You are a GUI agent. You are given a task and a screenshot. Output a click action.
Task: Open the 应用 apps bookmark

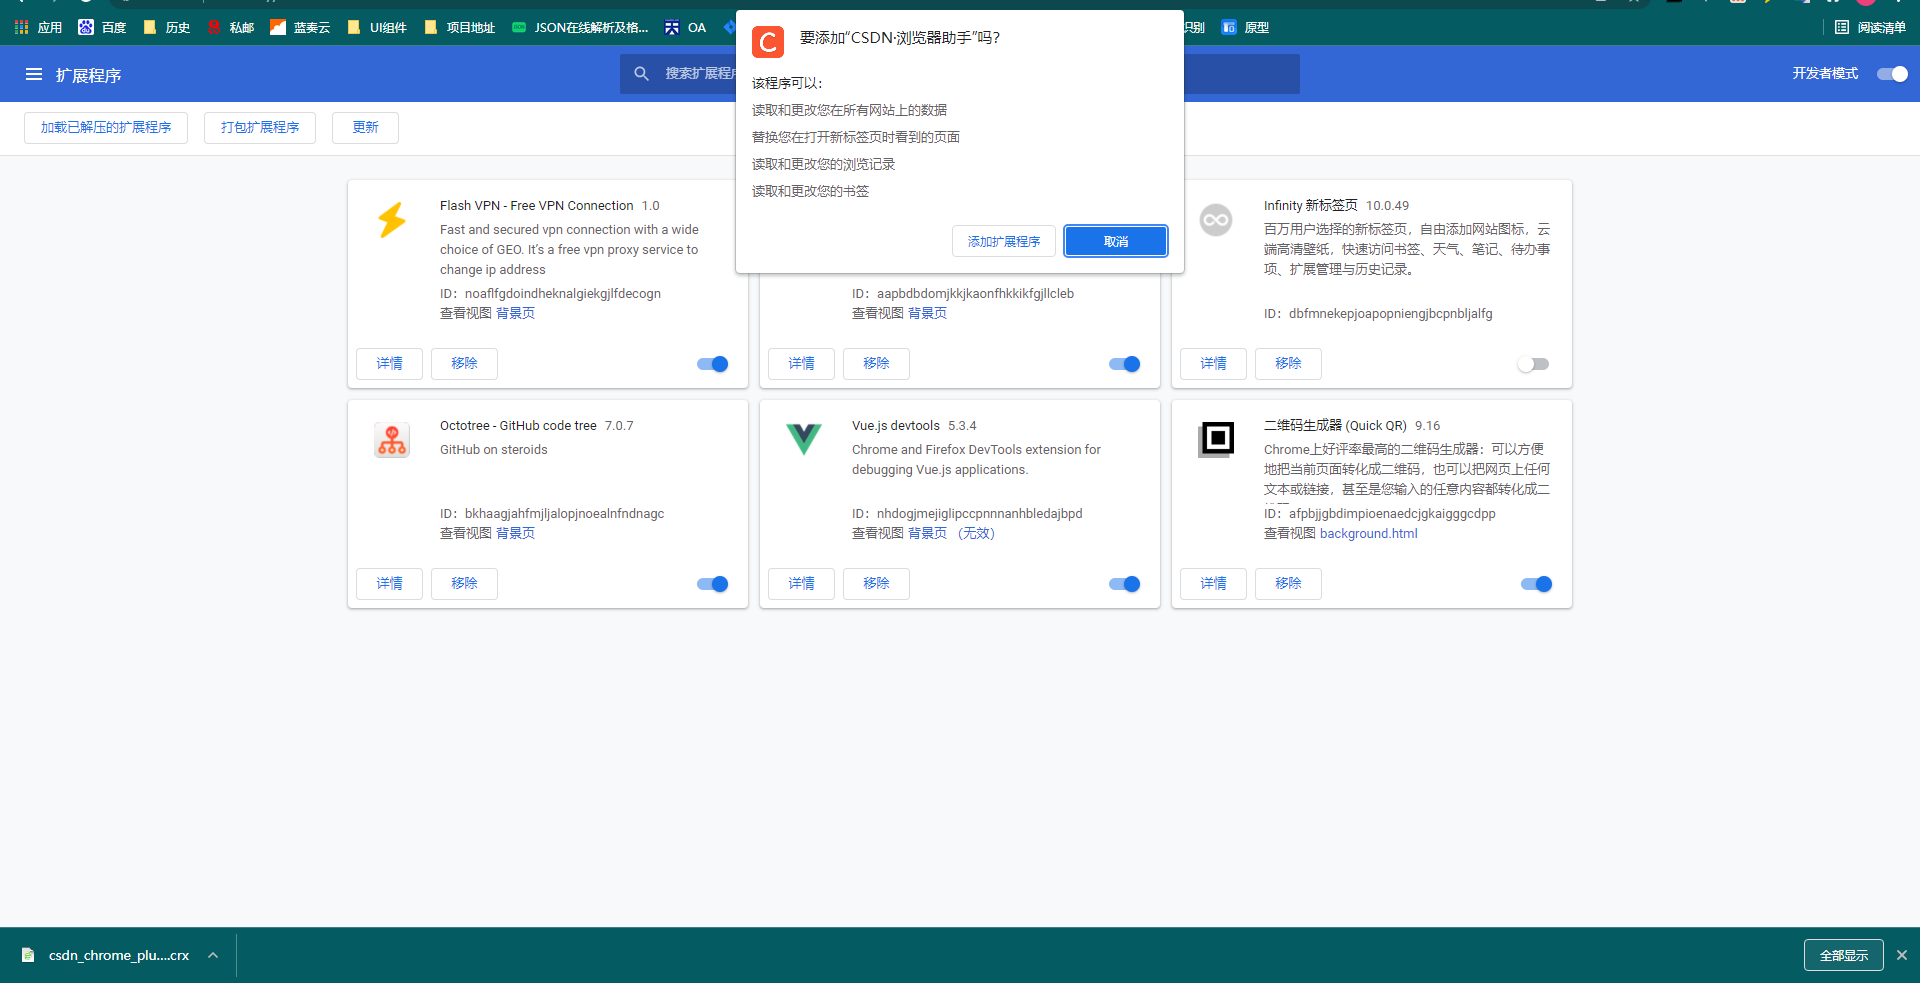point(38,27)
